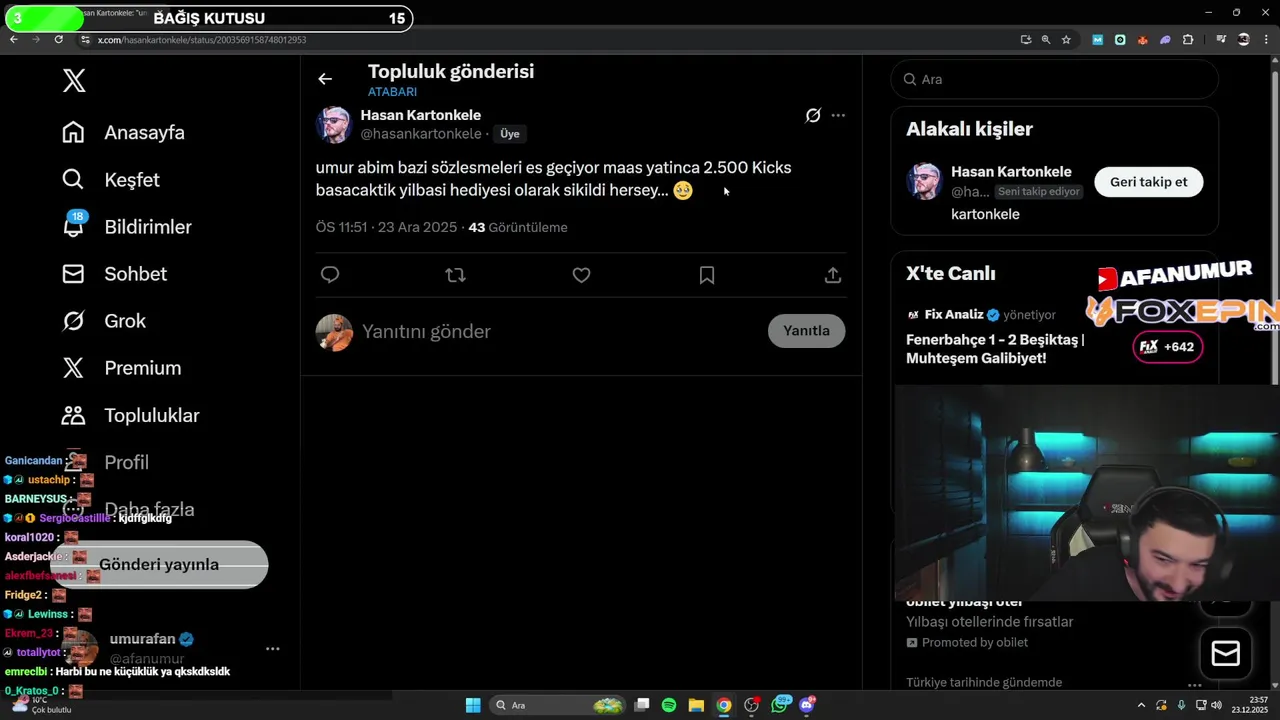
Task: Click the volume speaker icon in tray
Action: (x=1216, y=705)
